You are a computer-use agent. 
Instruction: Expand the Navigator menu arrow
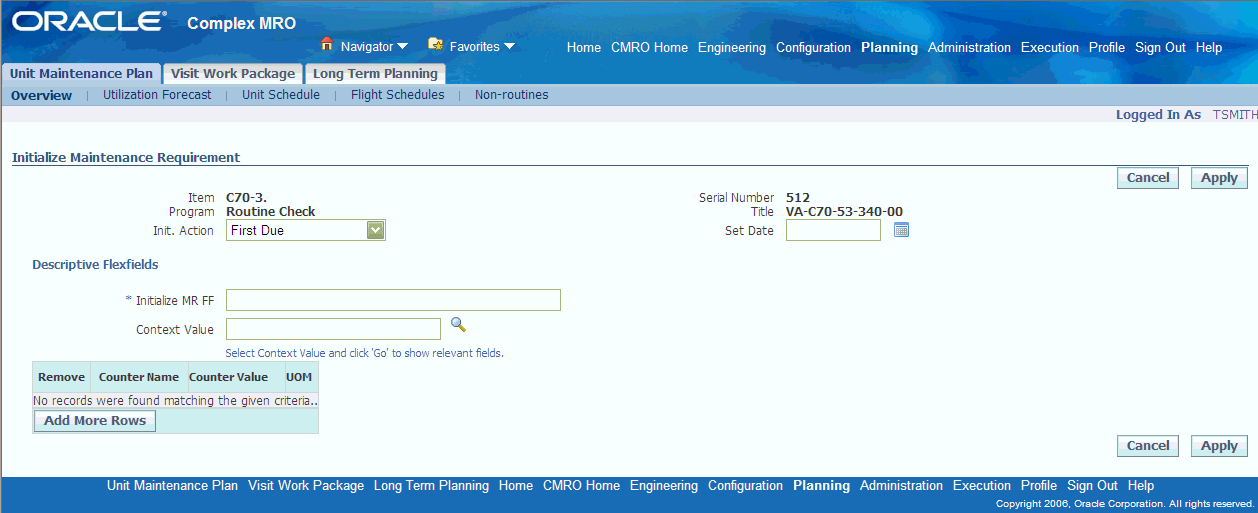coord(402,46)
